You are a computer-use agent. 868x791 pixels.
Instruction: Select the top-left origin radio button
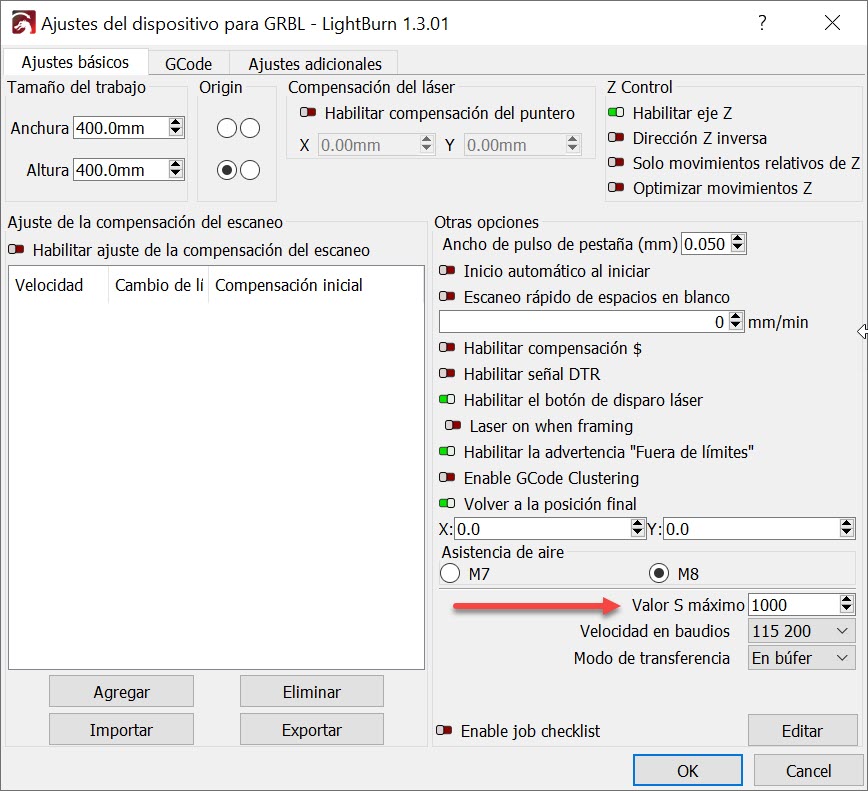coord(226,128)
